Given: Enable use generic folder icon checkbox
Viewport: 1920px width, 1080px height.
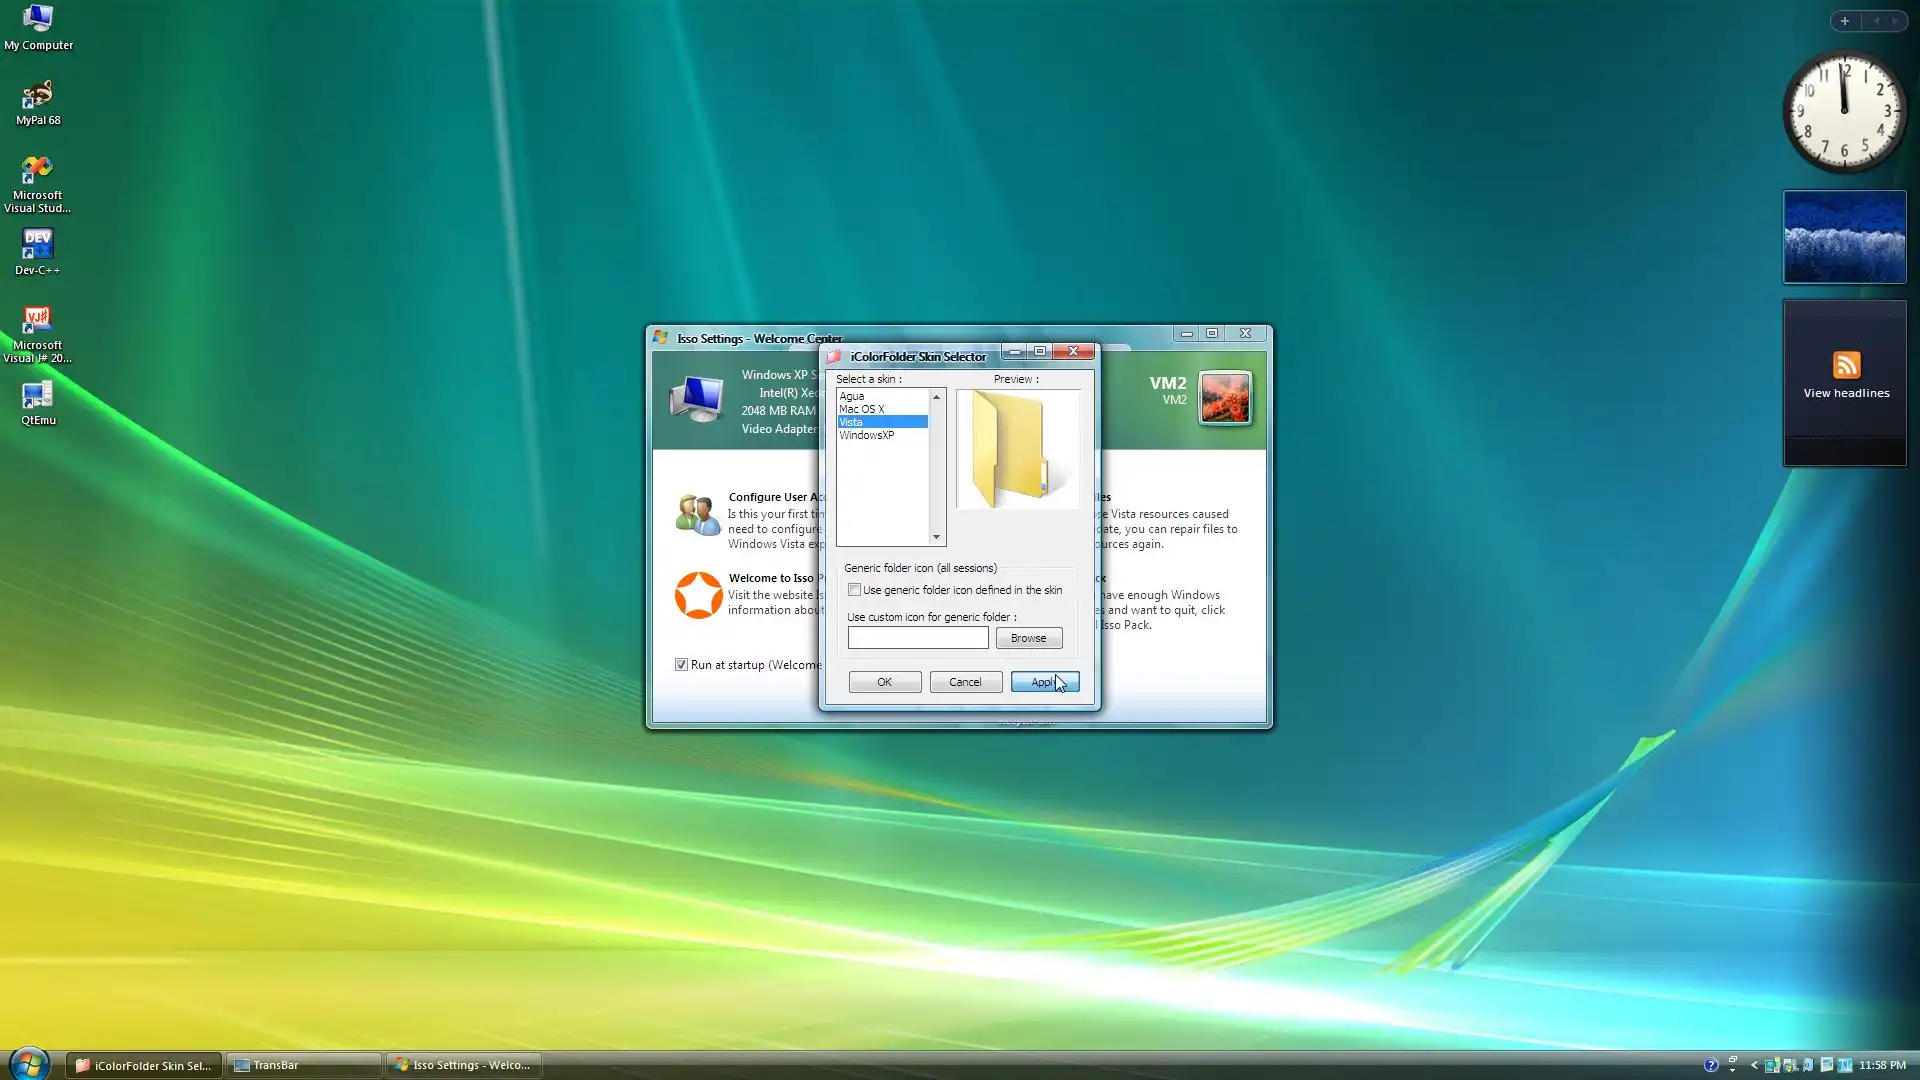Looking at the screenshot, I should [x=855, y=590].
